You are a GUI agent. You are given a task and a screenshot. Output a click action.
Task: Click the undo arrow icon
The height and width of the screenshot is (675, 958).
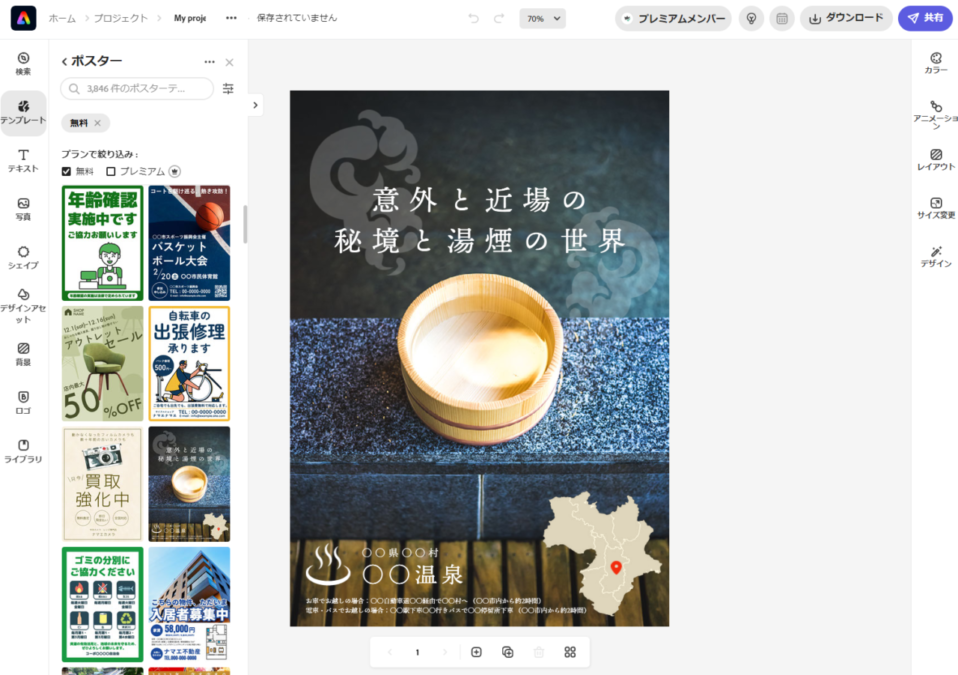tap(473, 18)
